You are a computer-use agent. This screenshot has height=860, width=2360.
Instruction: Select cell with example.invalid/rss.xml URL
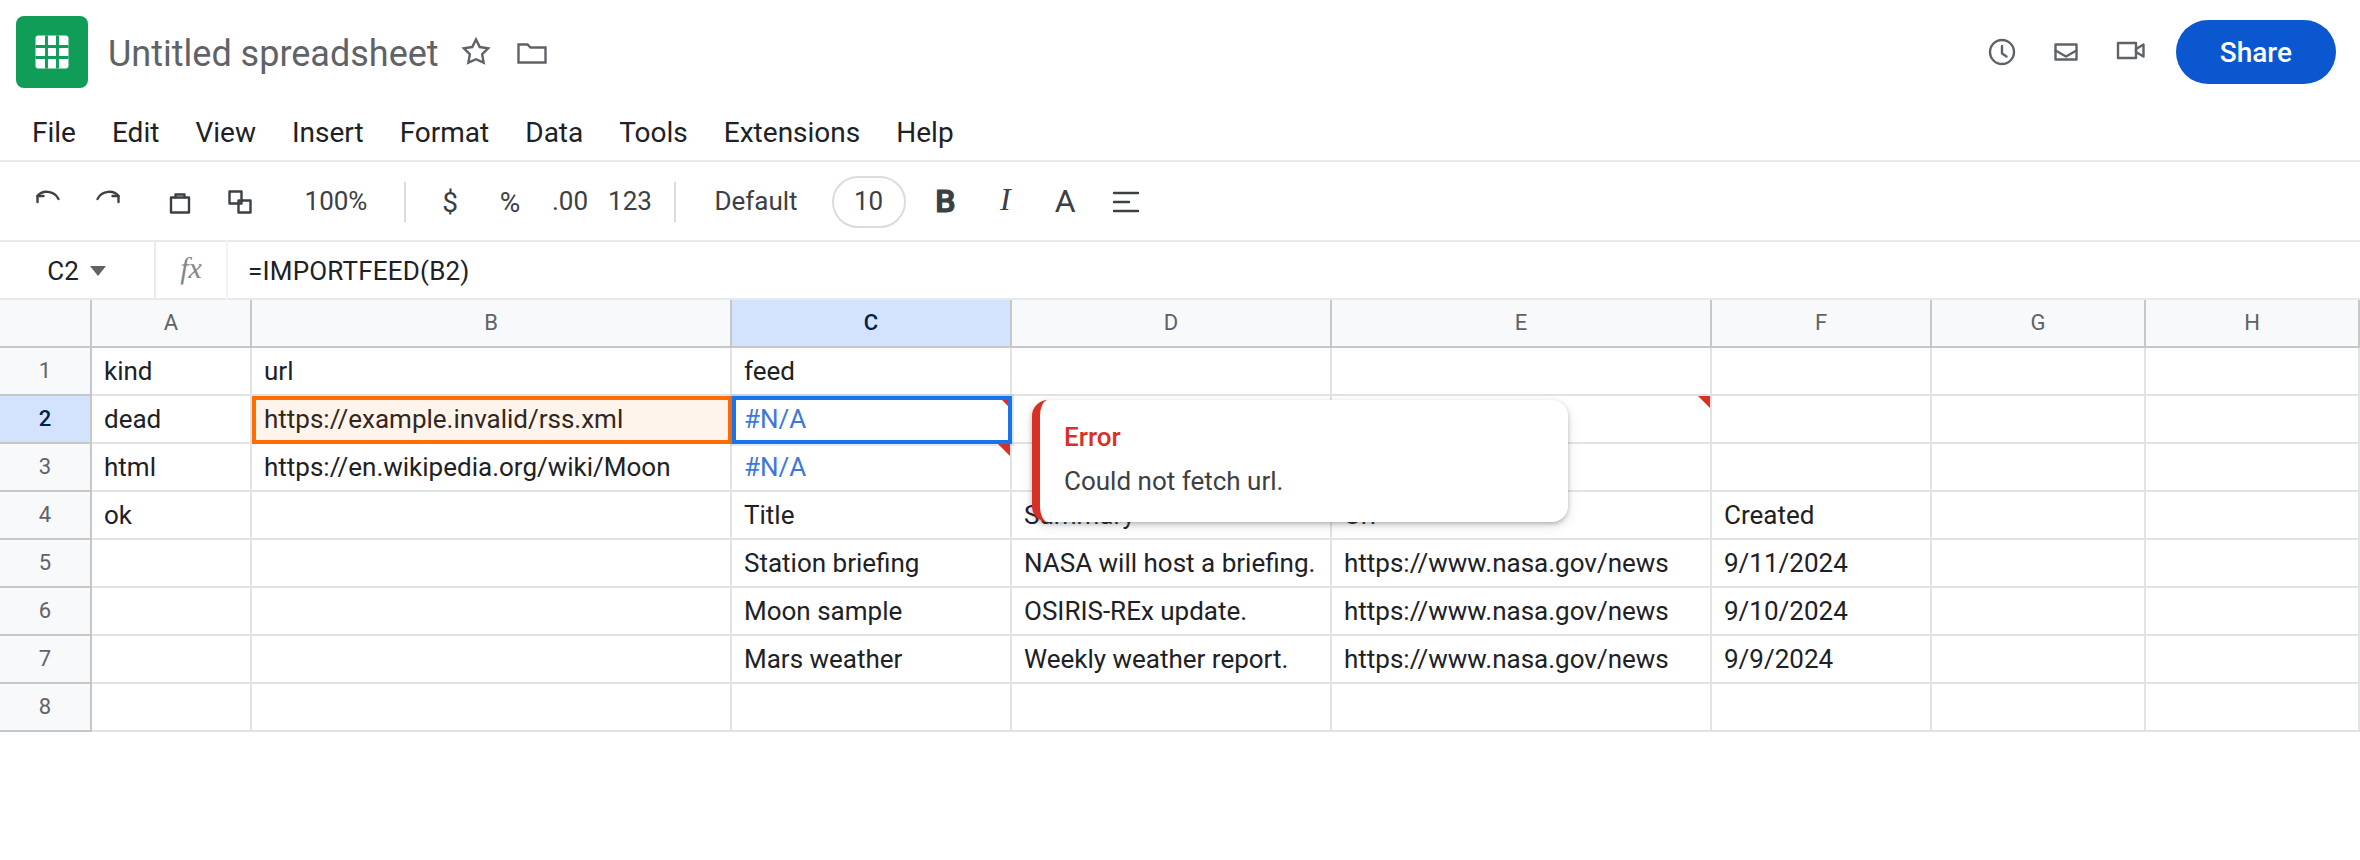tap(491, 419)
